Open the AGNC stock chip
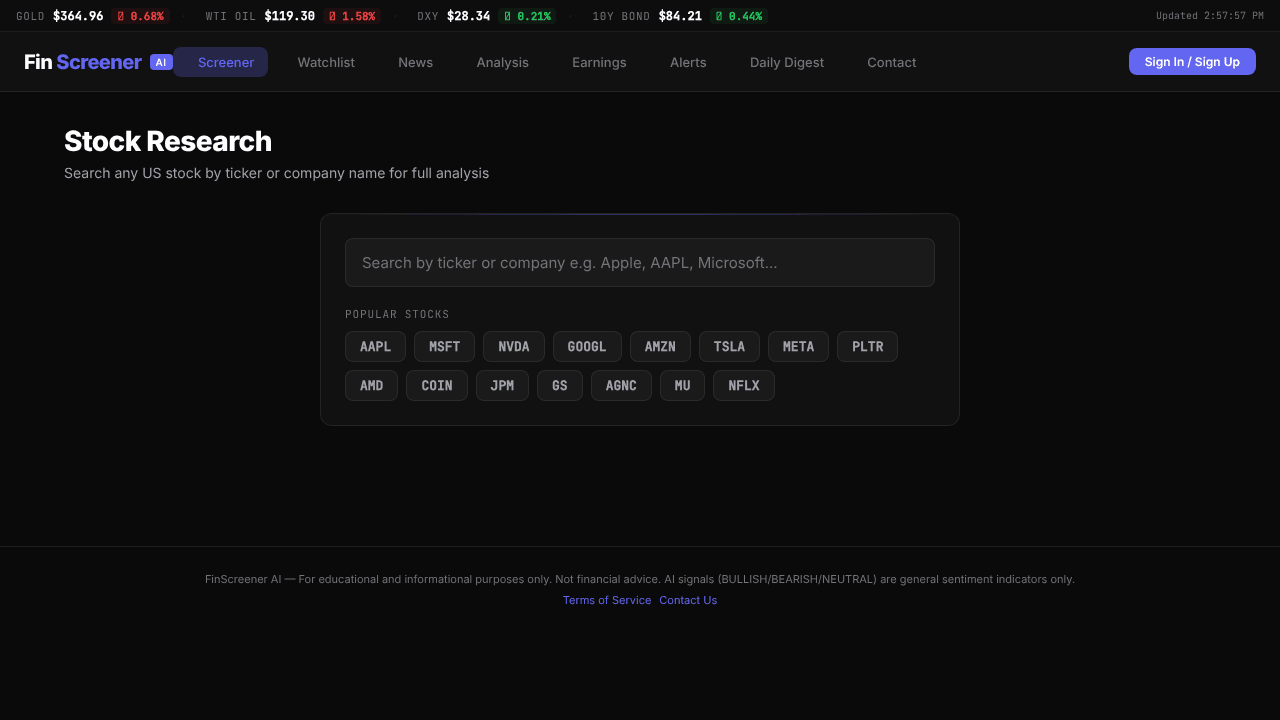The image size is (1280, 720). tap(621, 385)
